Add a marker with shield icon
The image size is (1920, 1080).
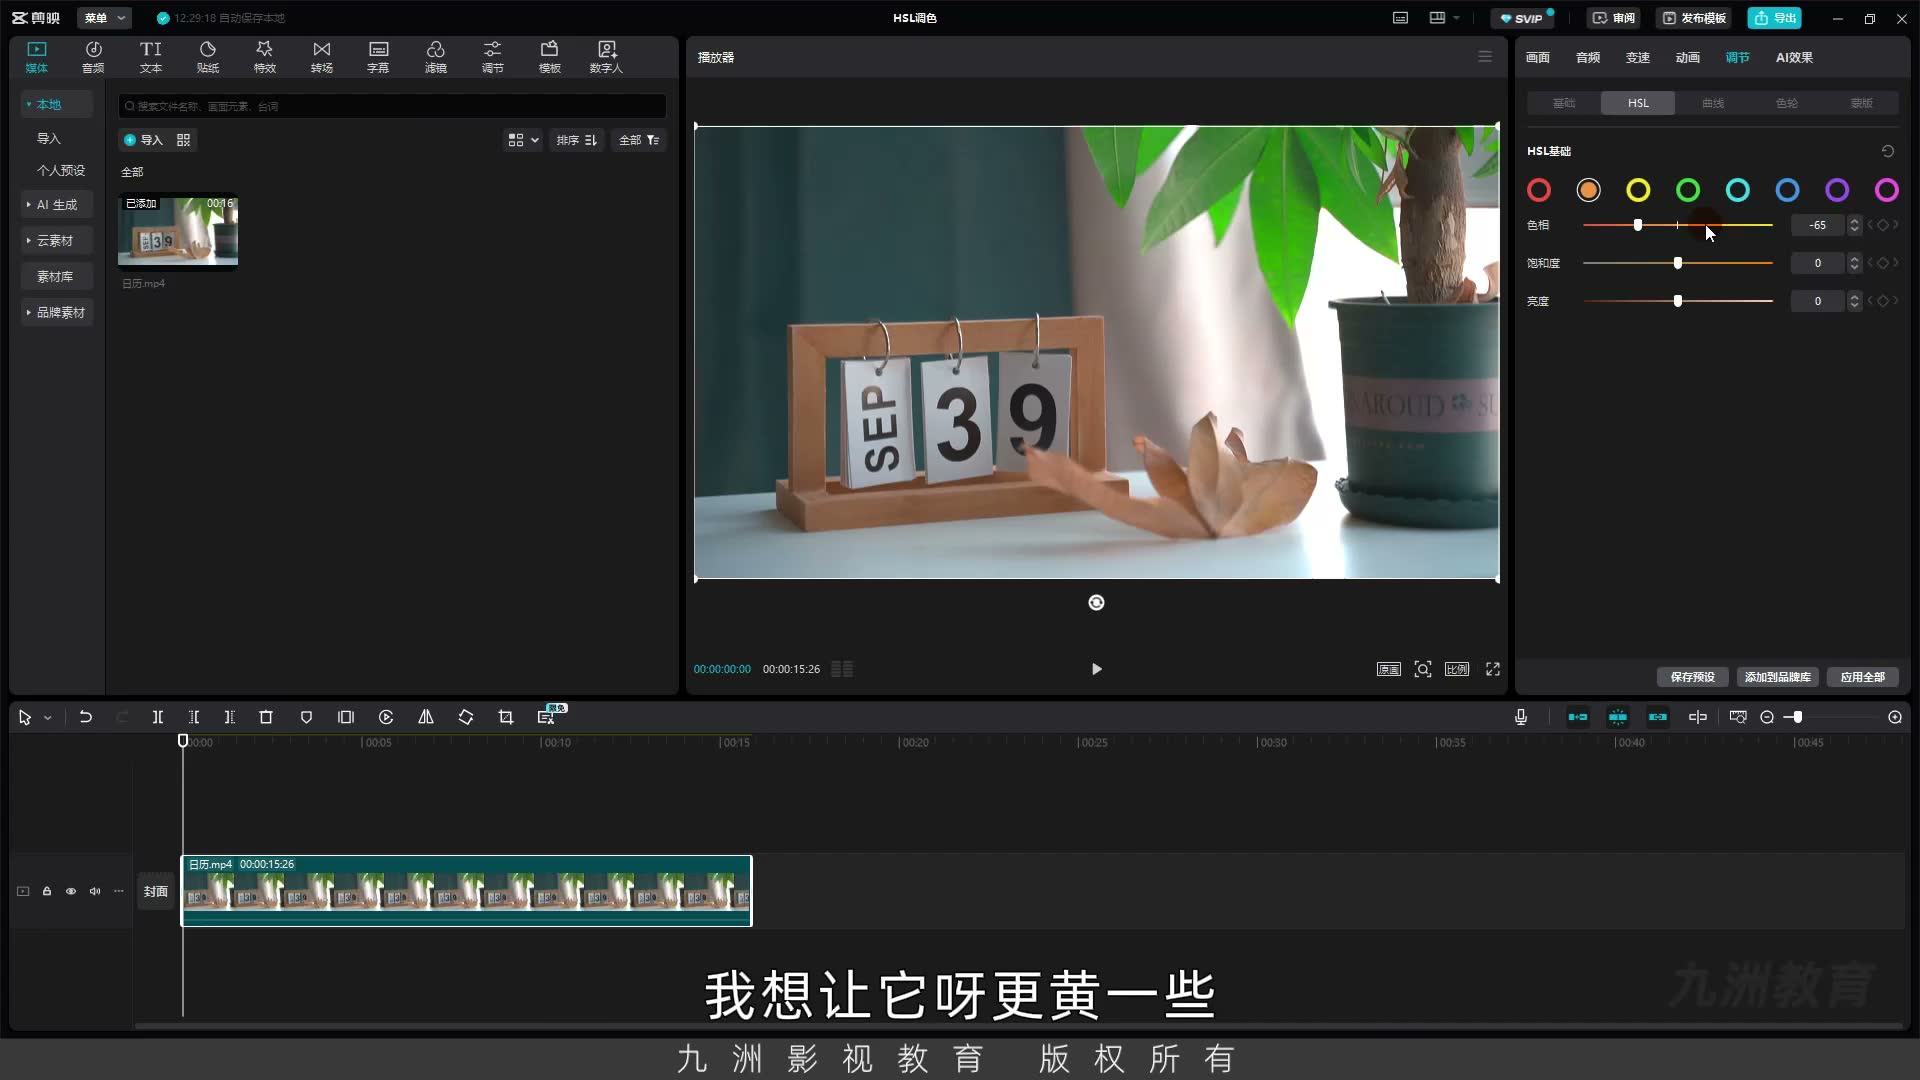(306, 717)
